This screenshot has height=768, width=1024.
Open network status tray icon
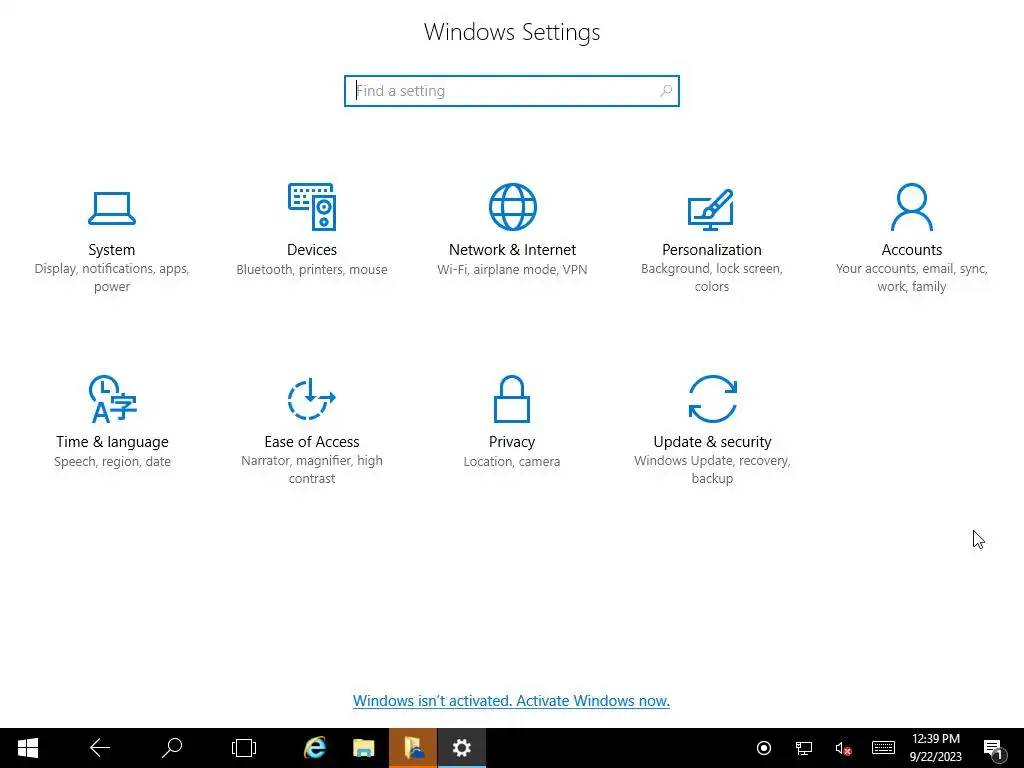(804, 748)
